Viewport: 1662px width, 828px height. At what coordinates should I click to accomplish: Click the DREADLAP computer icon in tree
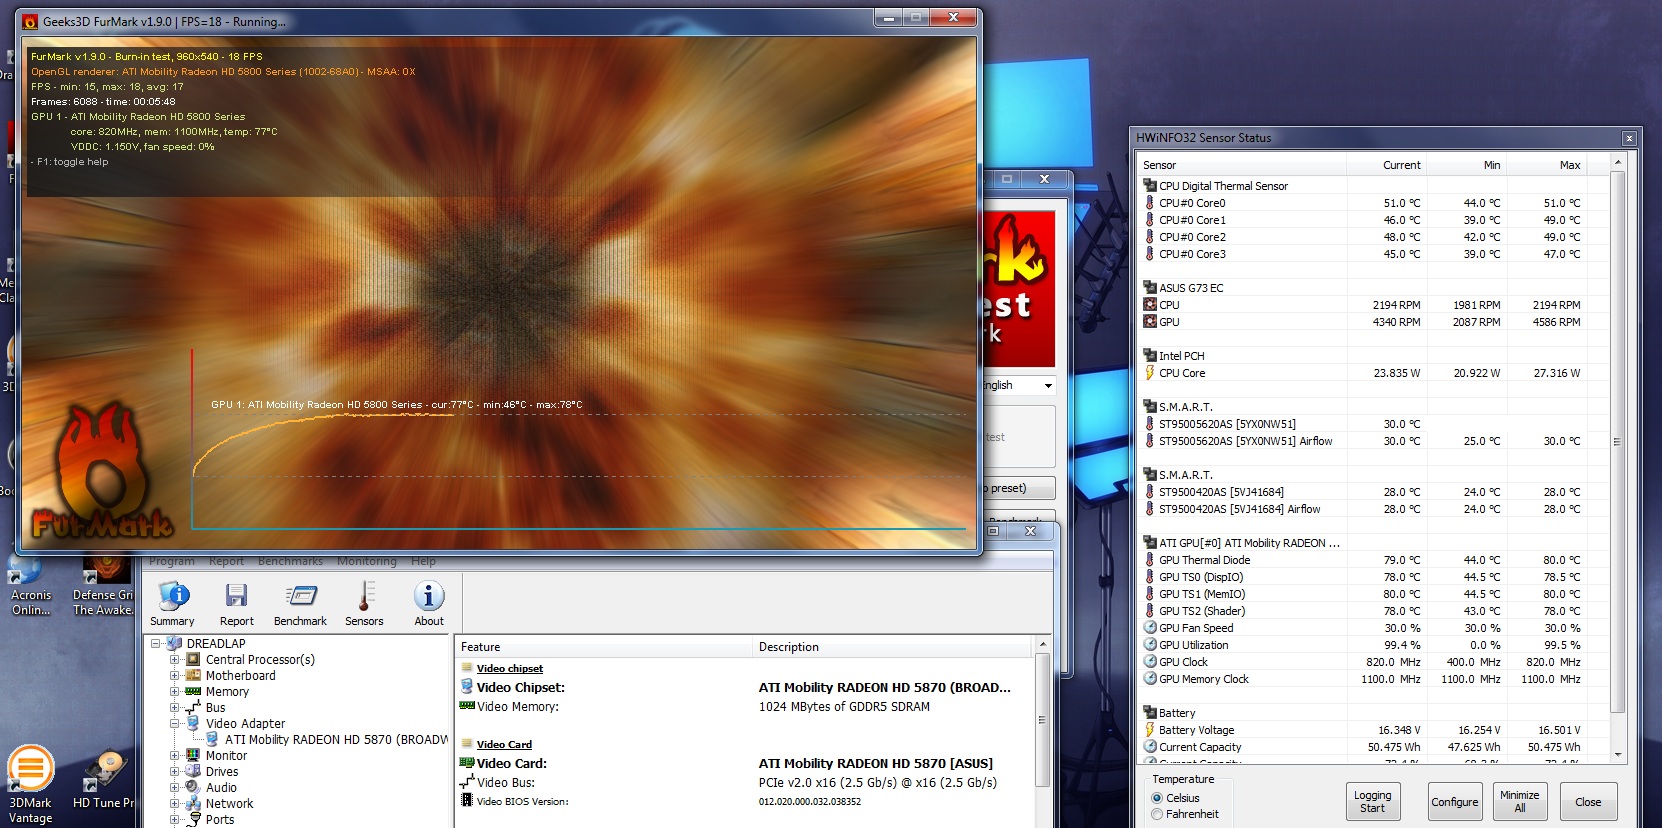point(175,643)
